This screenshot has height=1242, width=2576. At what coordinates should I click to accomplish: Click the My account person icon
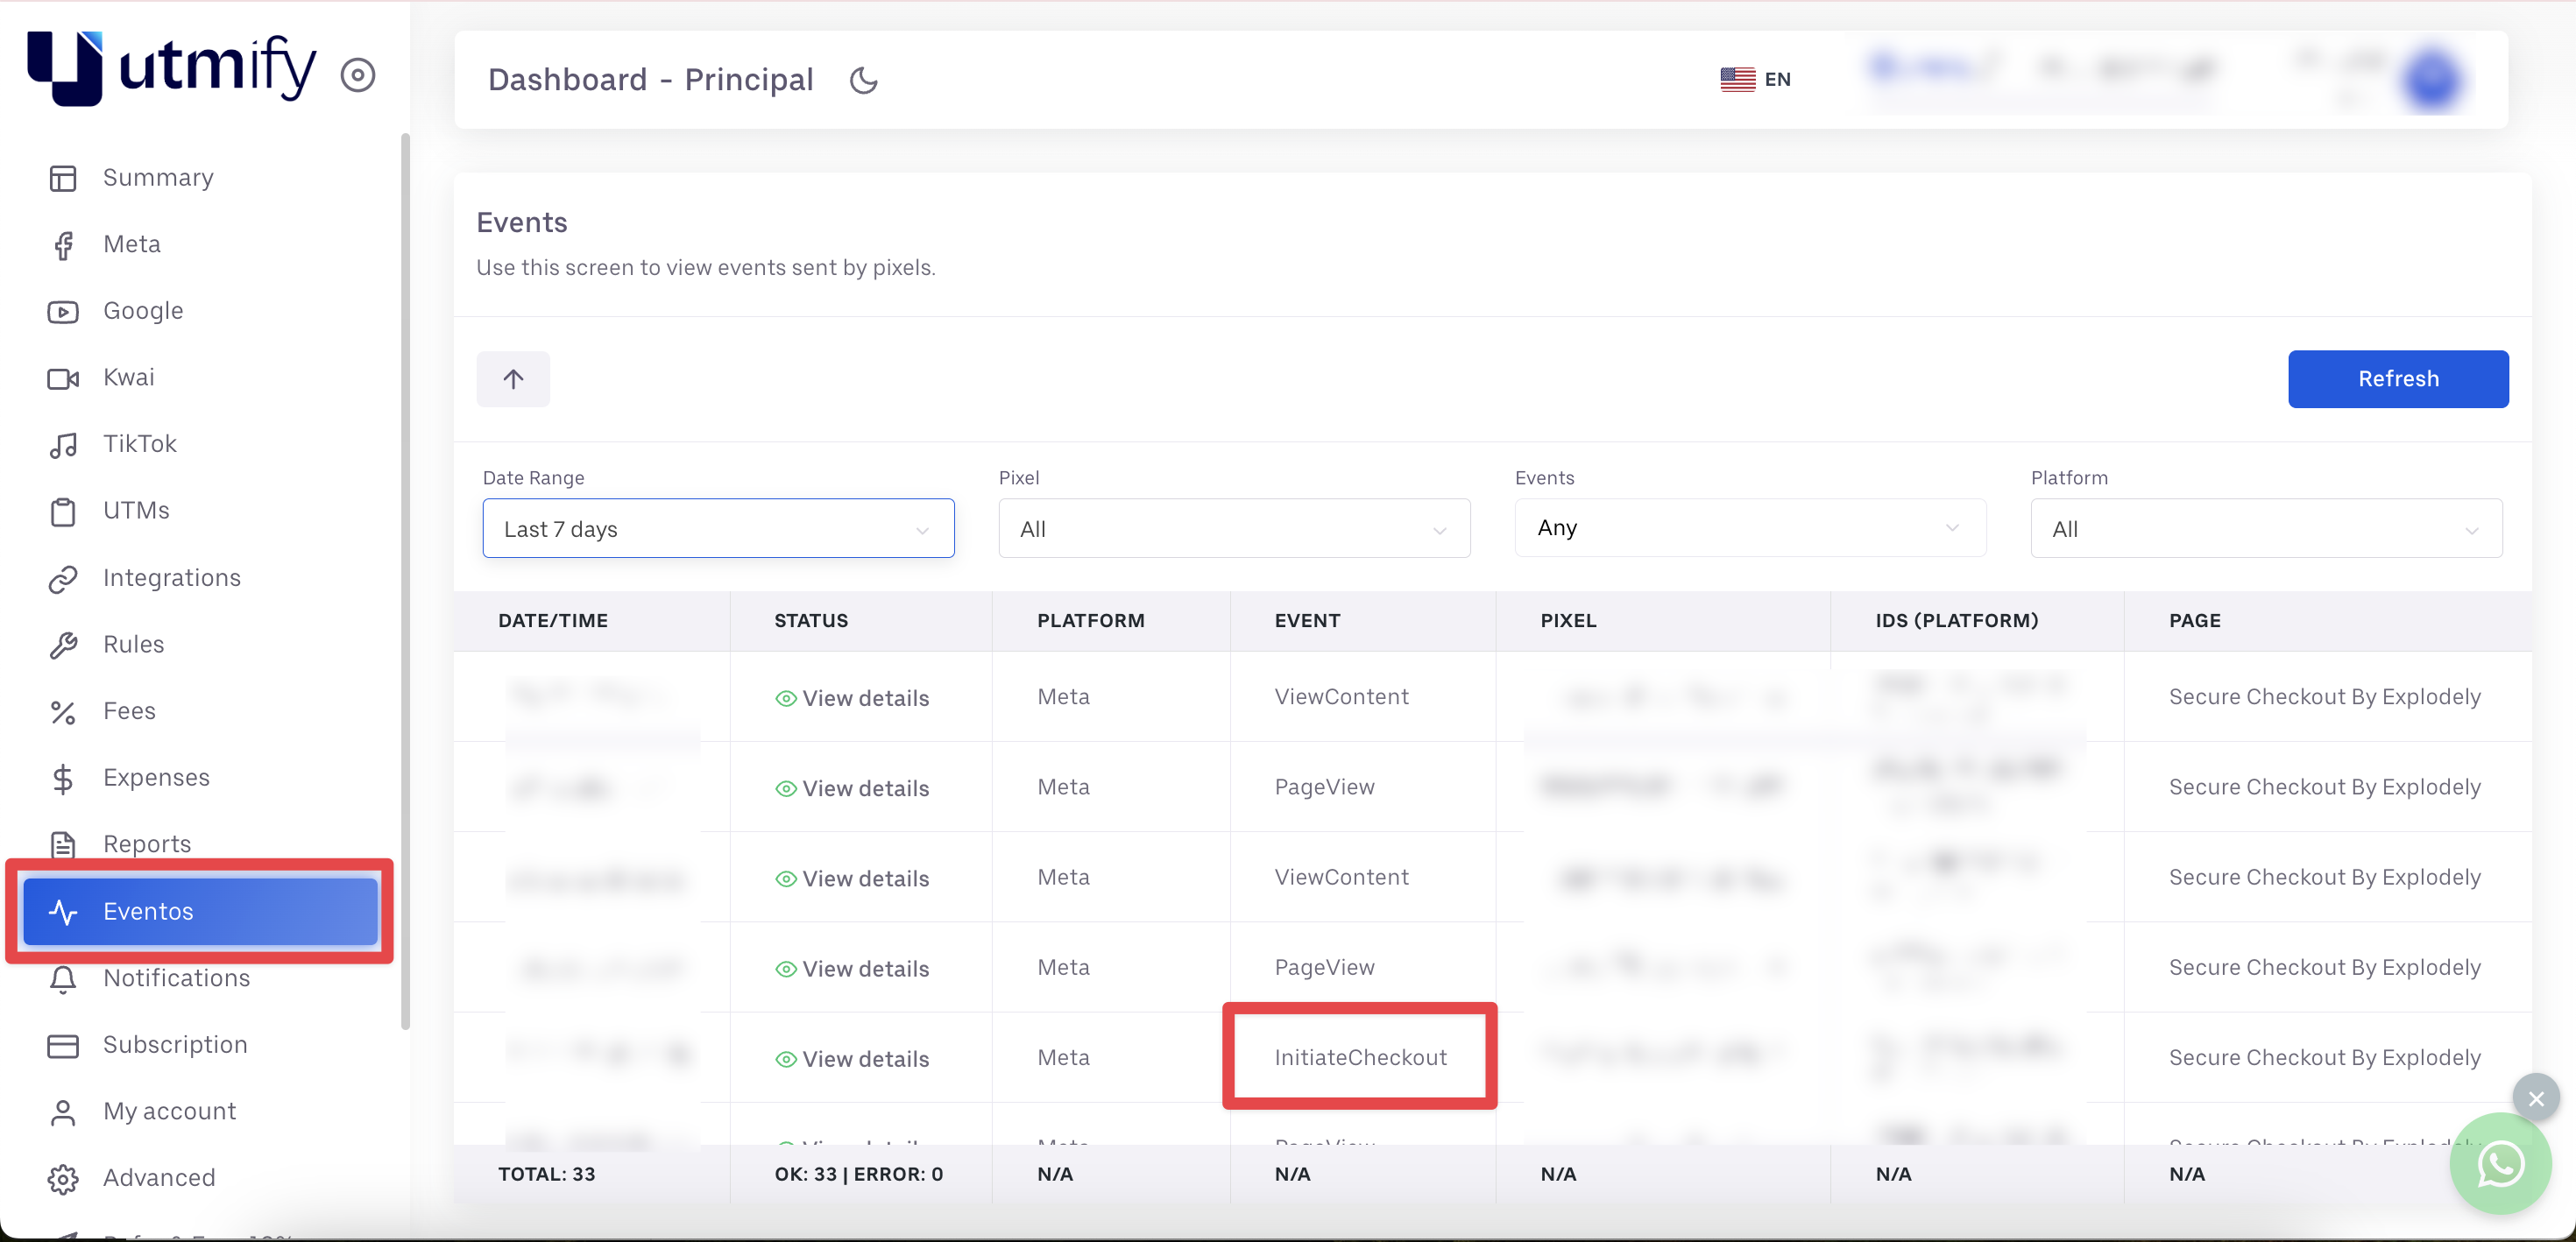(x=63, y=1112)
